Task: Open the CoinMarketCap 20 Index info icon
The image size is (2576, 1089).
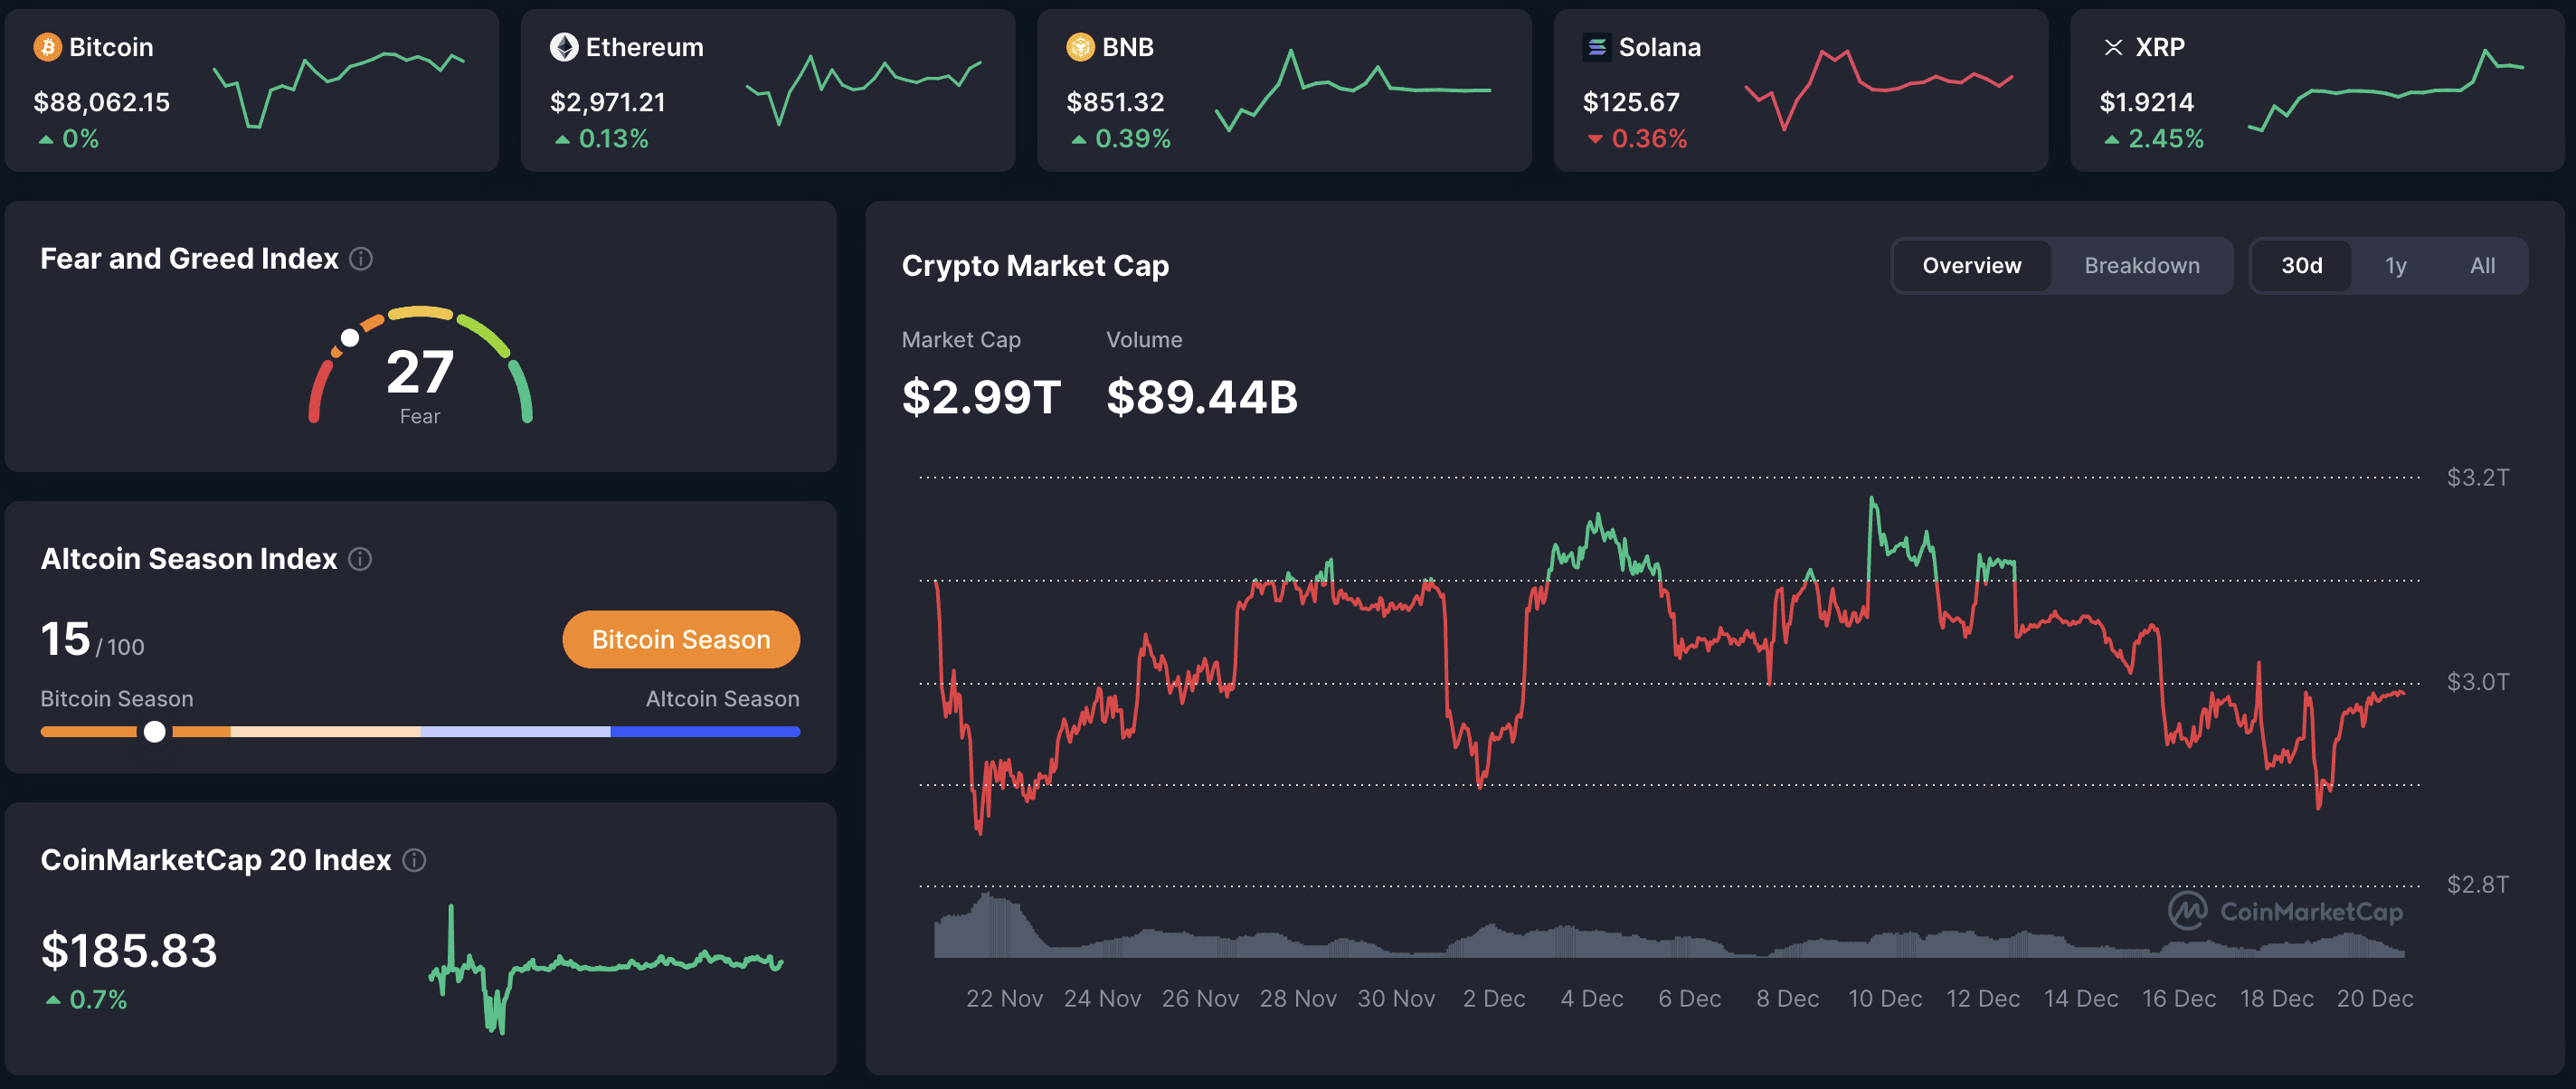Action: pos(413,860)
